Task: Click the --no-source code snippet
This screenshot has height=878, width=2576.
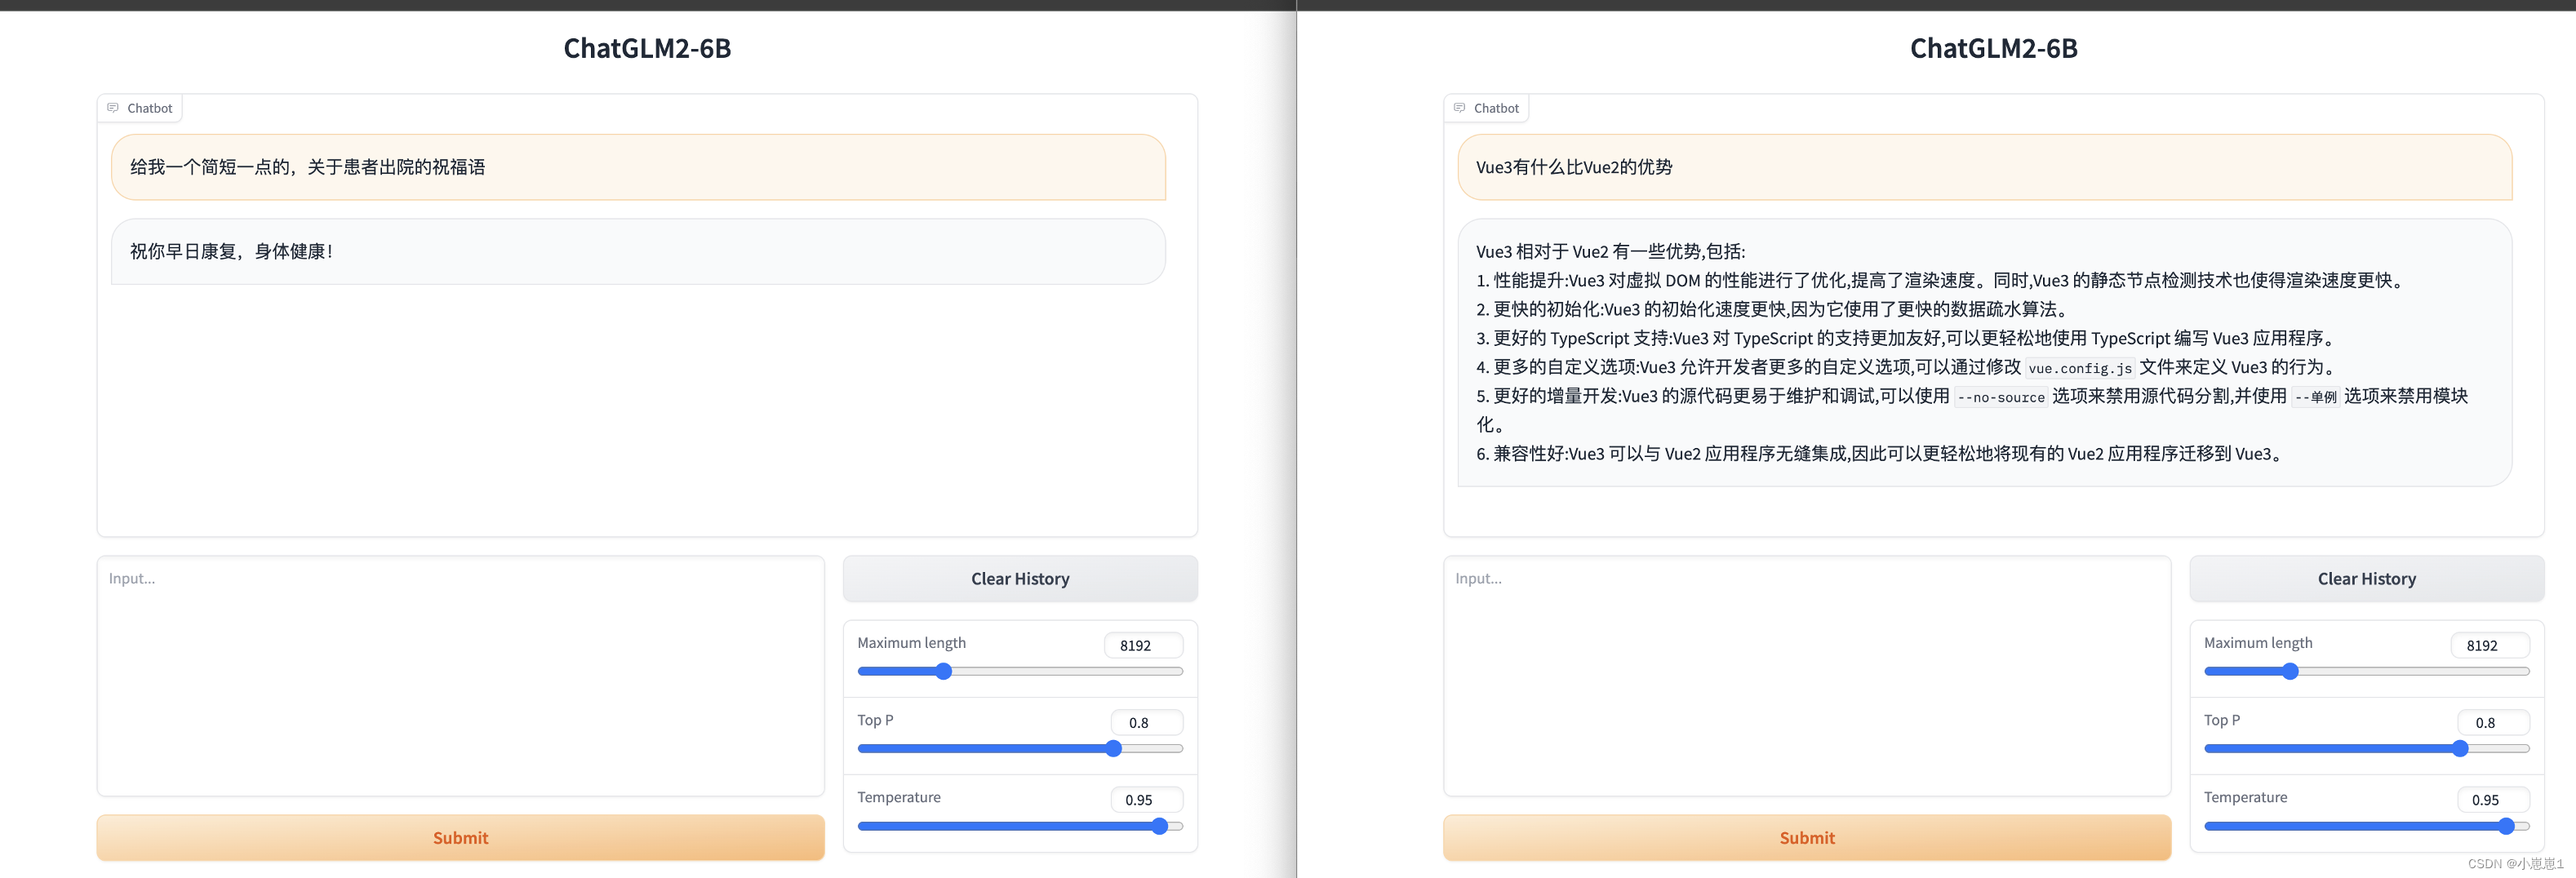Action: (x=2000, y=397)
